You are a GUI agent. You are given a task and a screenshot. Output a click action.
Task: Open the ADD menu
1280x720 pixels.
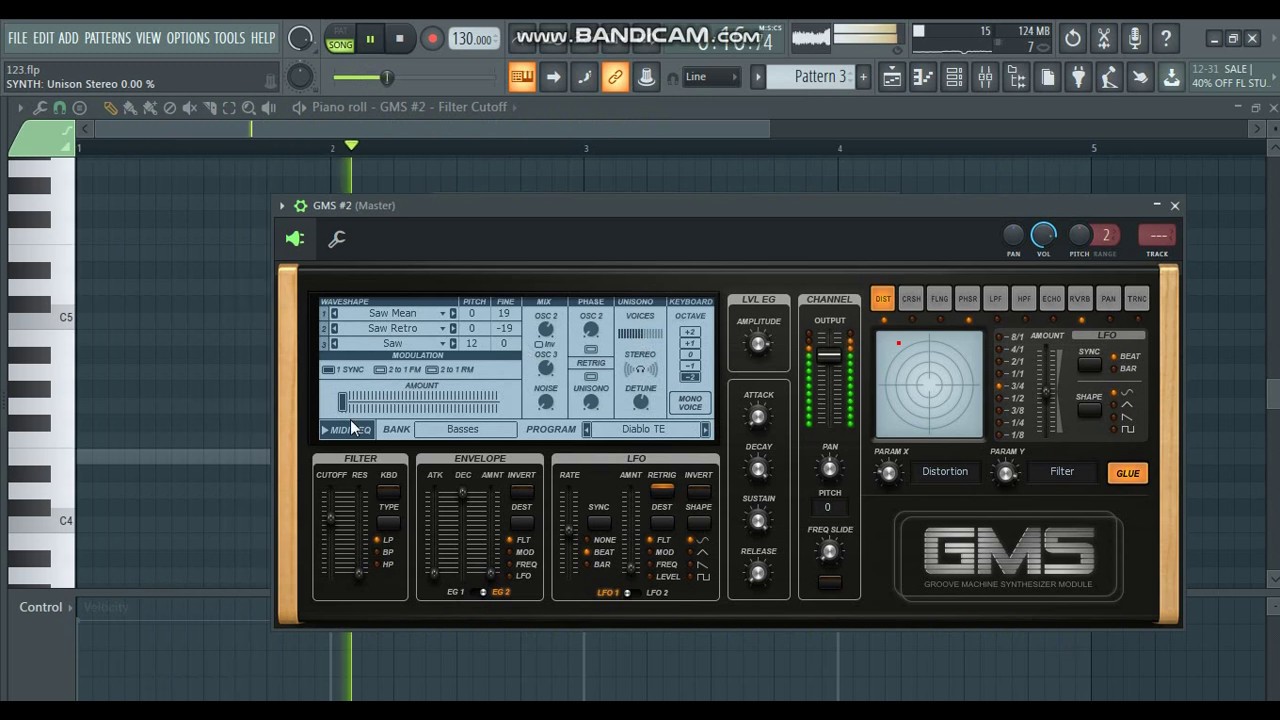point(68,38)
